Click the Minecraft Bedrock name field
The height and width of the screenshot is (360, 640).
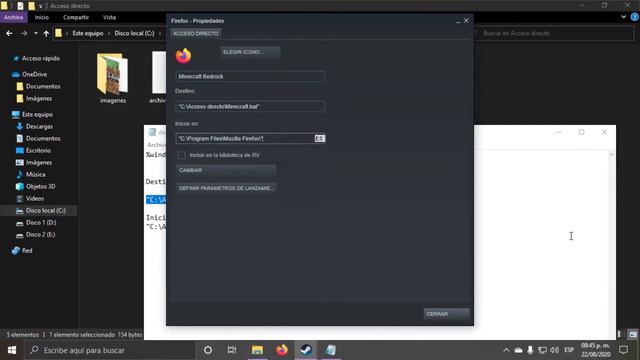point(250,76)
